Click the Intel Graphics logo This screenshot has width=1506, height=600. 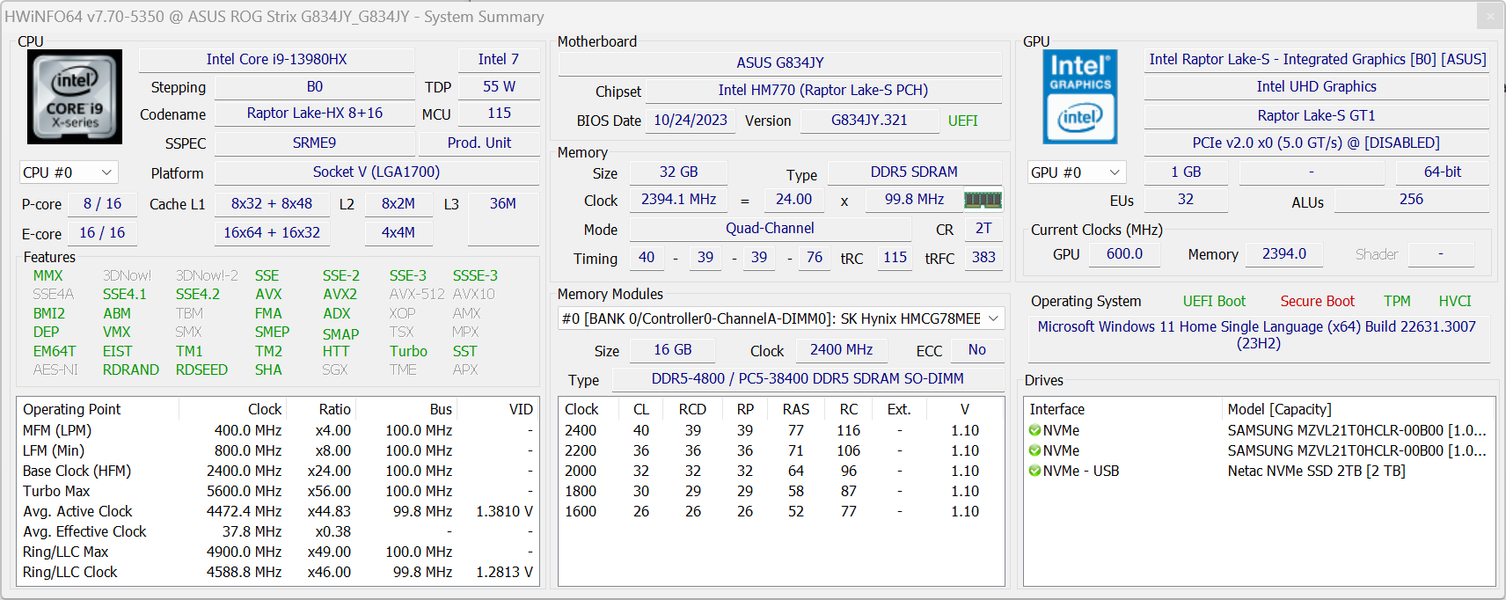[x=1079, y=96]
